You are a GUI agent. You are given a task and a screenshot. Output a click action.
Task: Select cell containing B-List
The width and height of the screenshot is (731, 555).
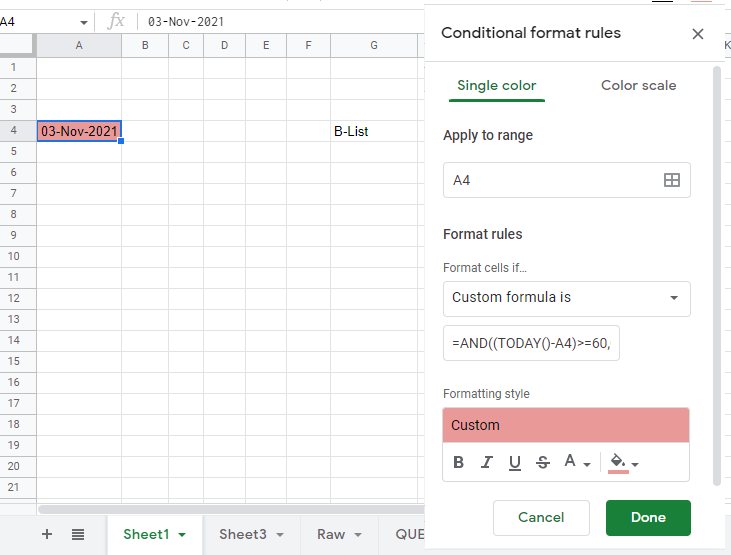coord(374,131)
